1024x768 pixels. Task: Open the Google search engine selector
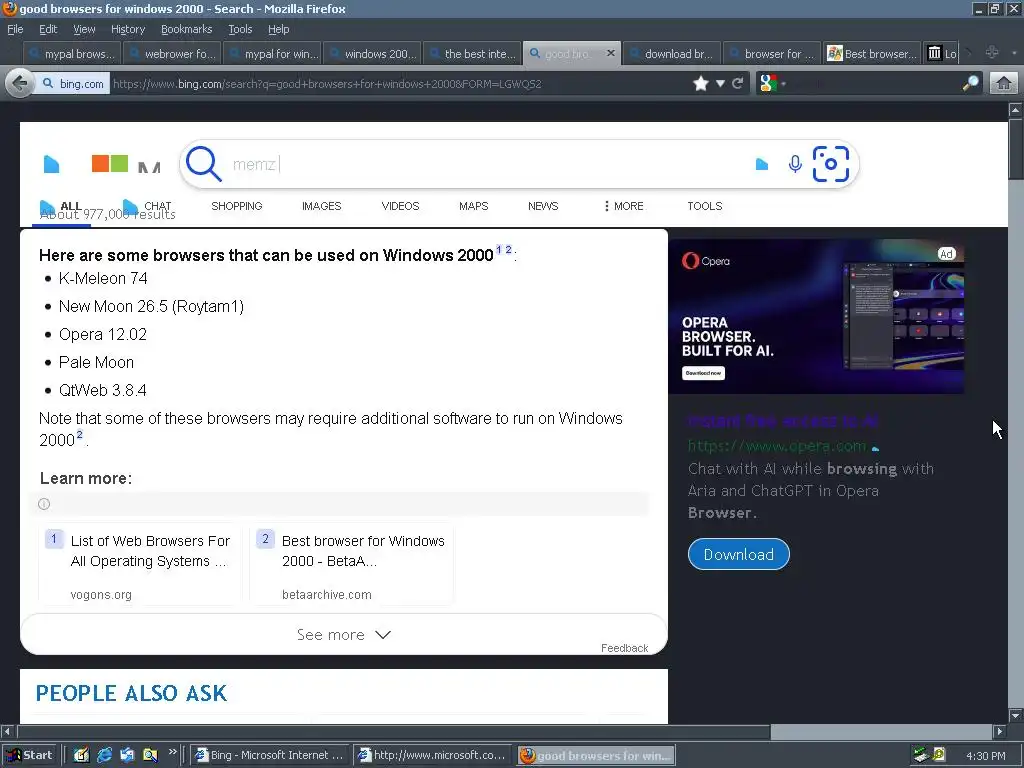pyautogui.click(x=772, y=84)
